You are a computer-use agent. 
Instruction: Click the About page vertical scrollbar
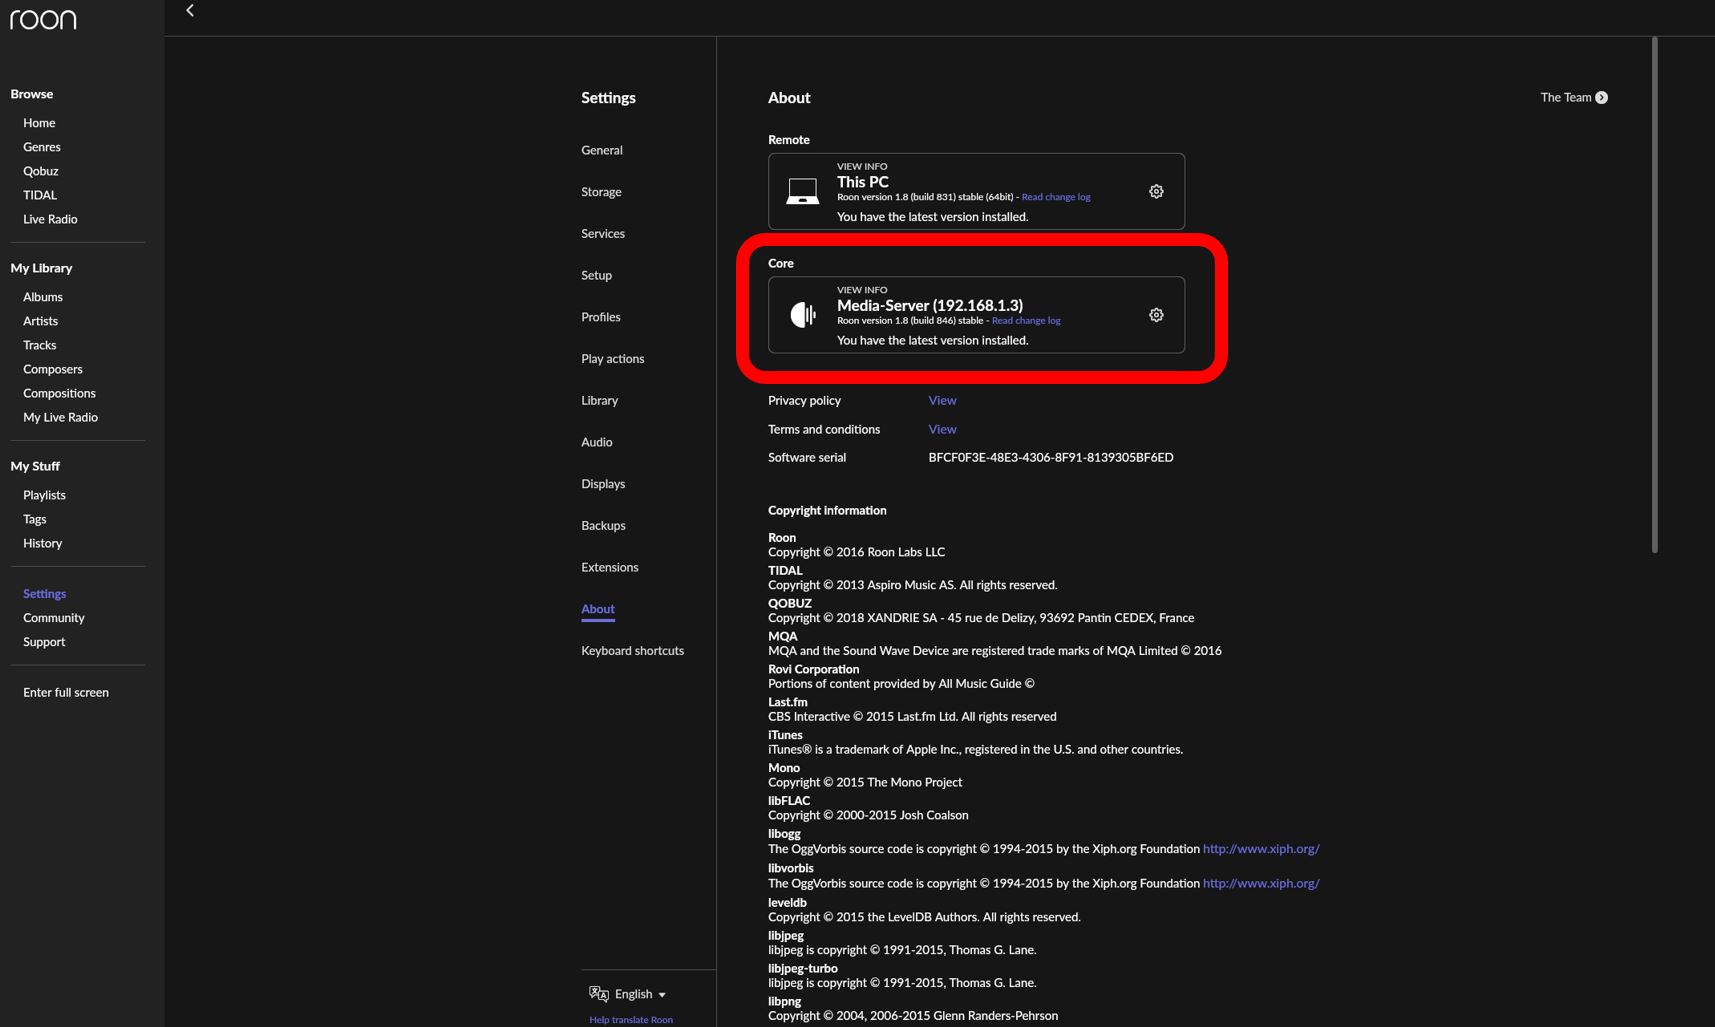click(1655, 294)
